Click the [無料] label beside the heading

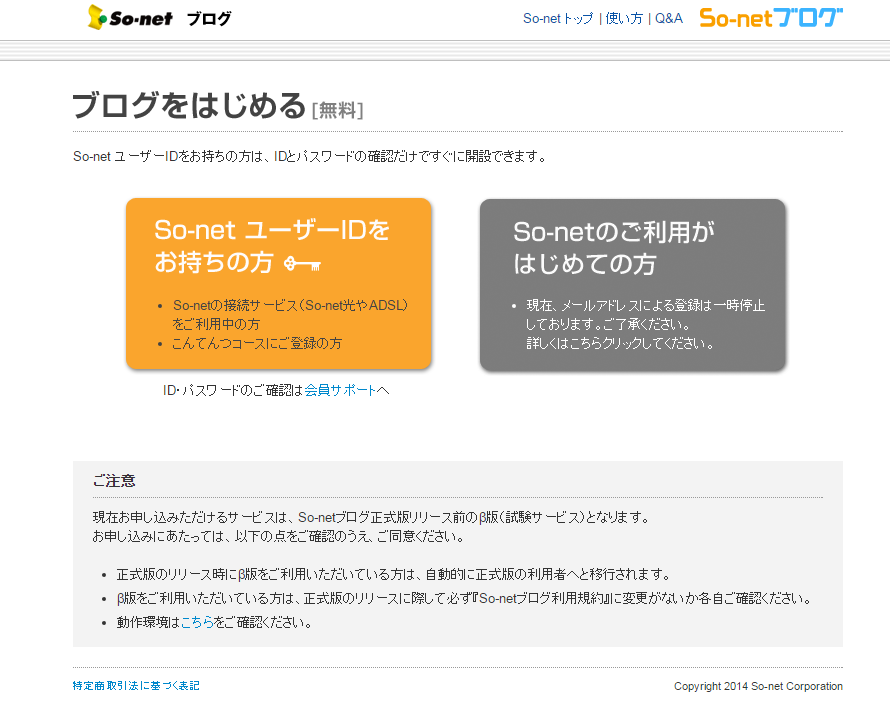338,110
